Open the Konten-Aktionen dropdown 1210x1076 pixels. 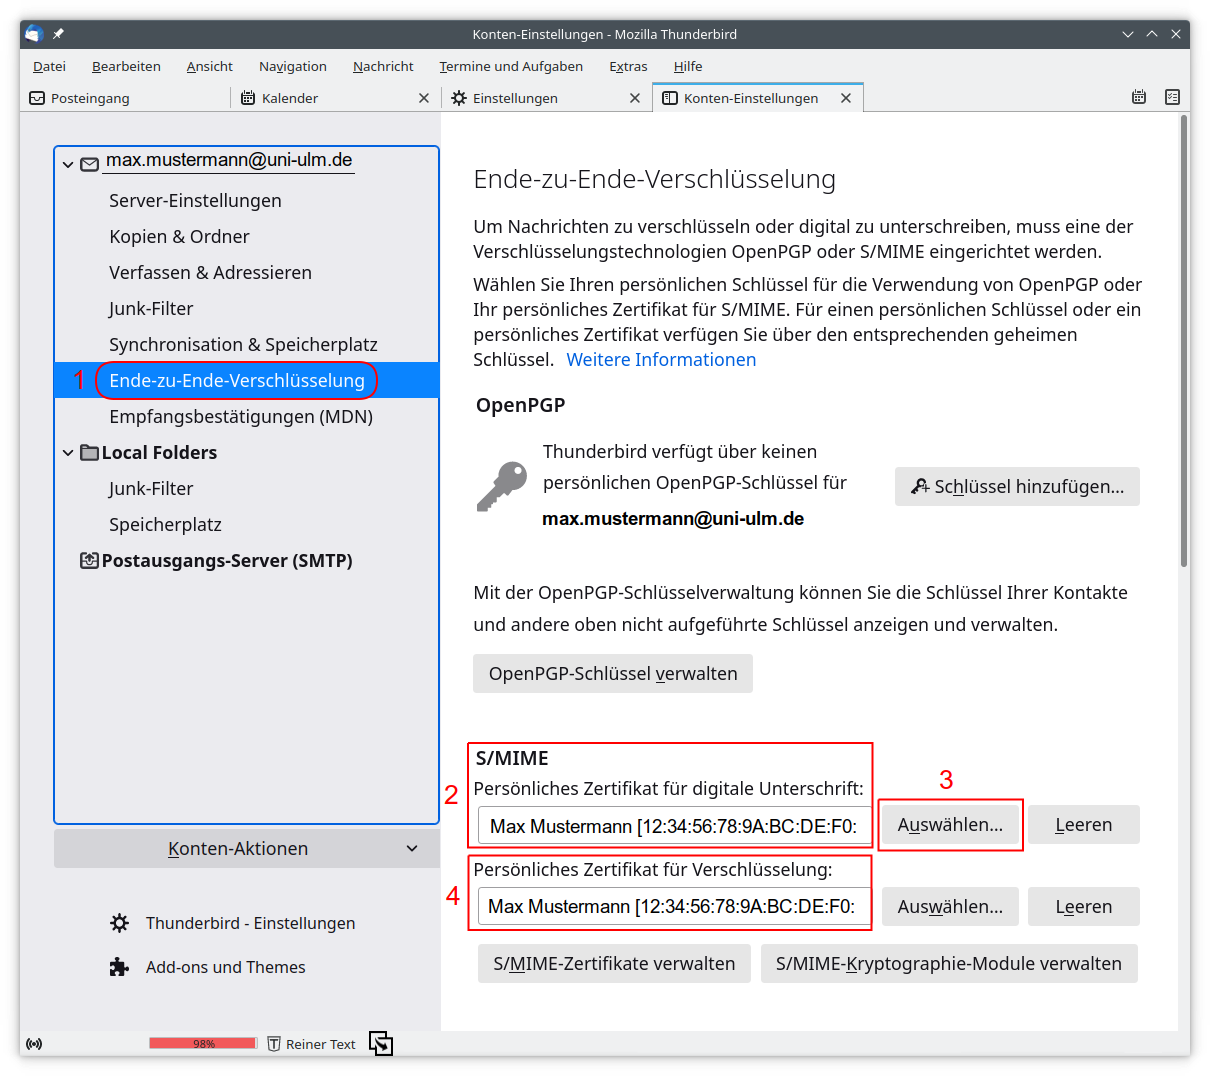point(246,849)
